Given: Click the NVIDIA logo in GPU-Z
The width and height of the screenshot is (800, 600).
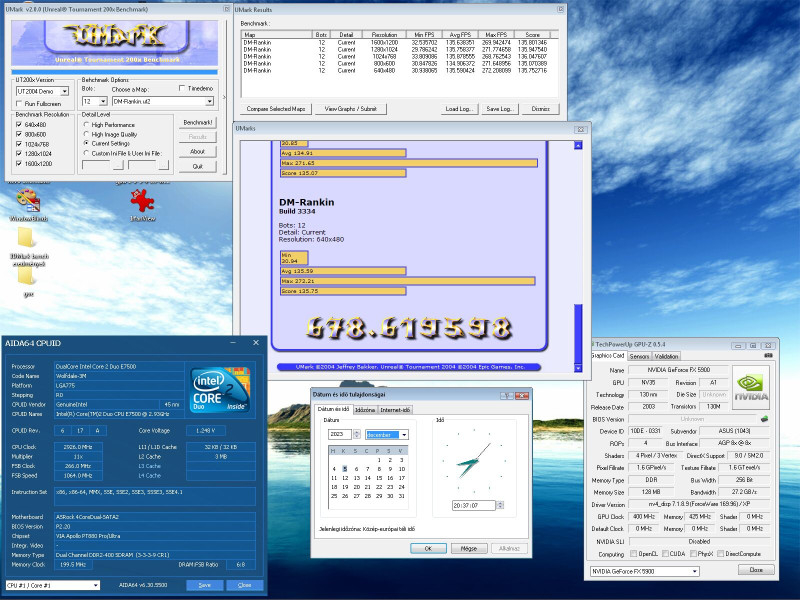Looking at the screenshot, I should click(x=751, y=387).
